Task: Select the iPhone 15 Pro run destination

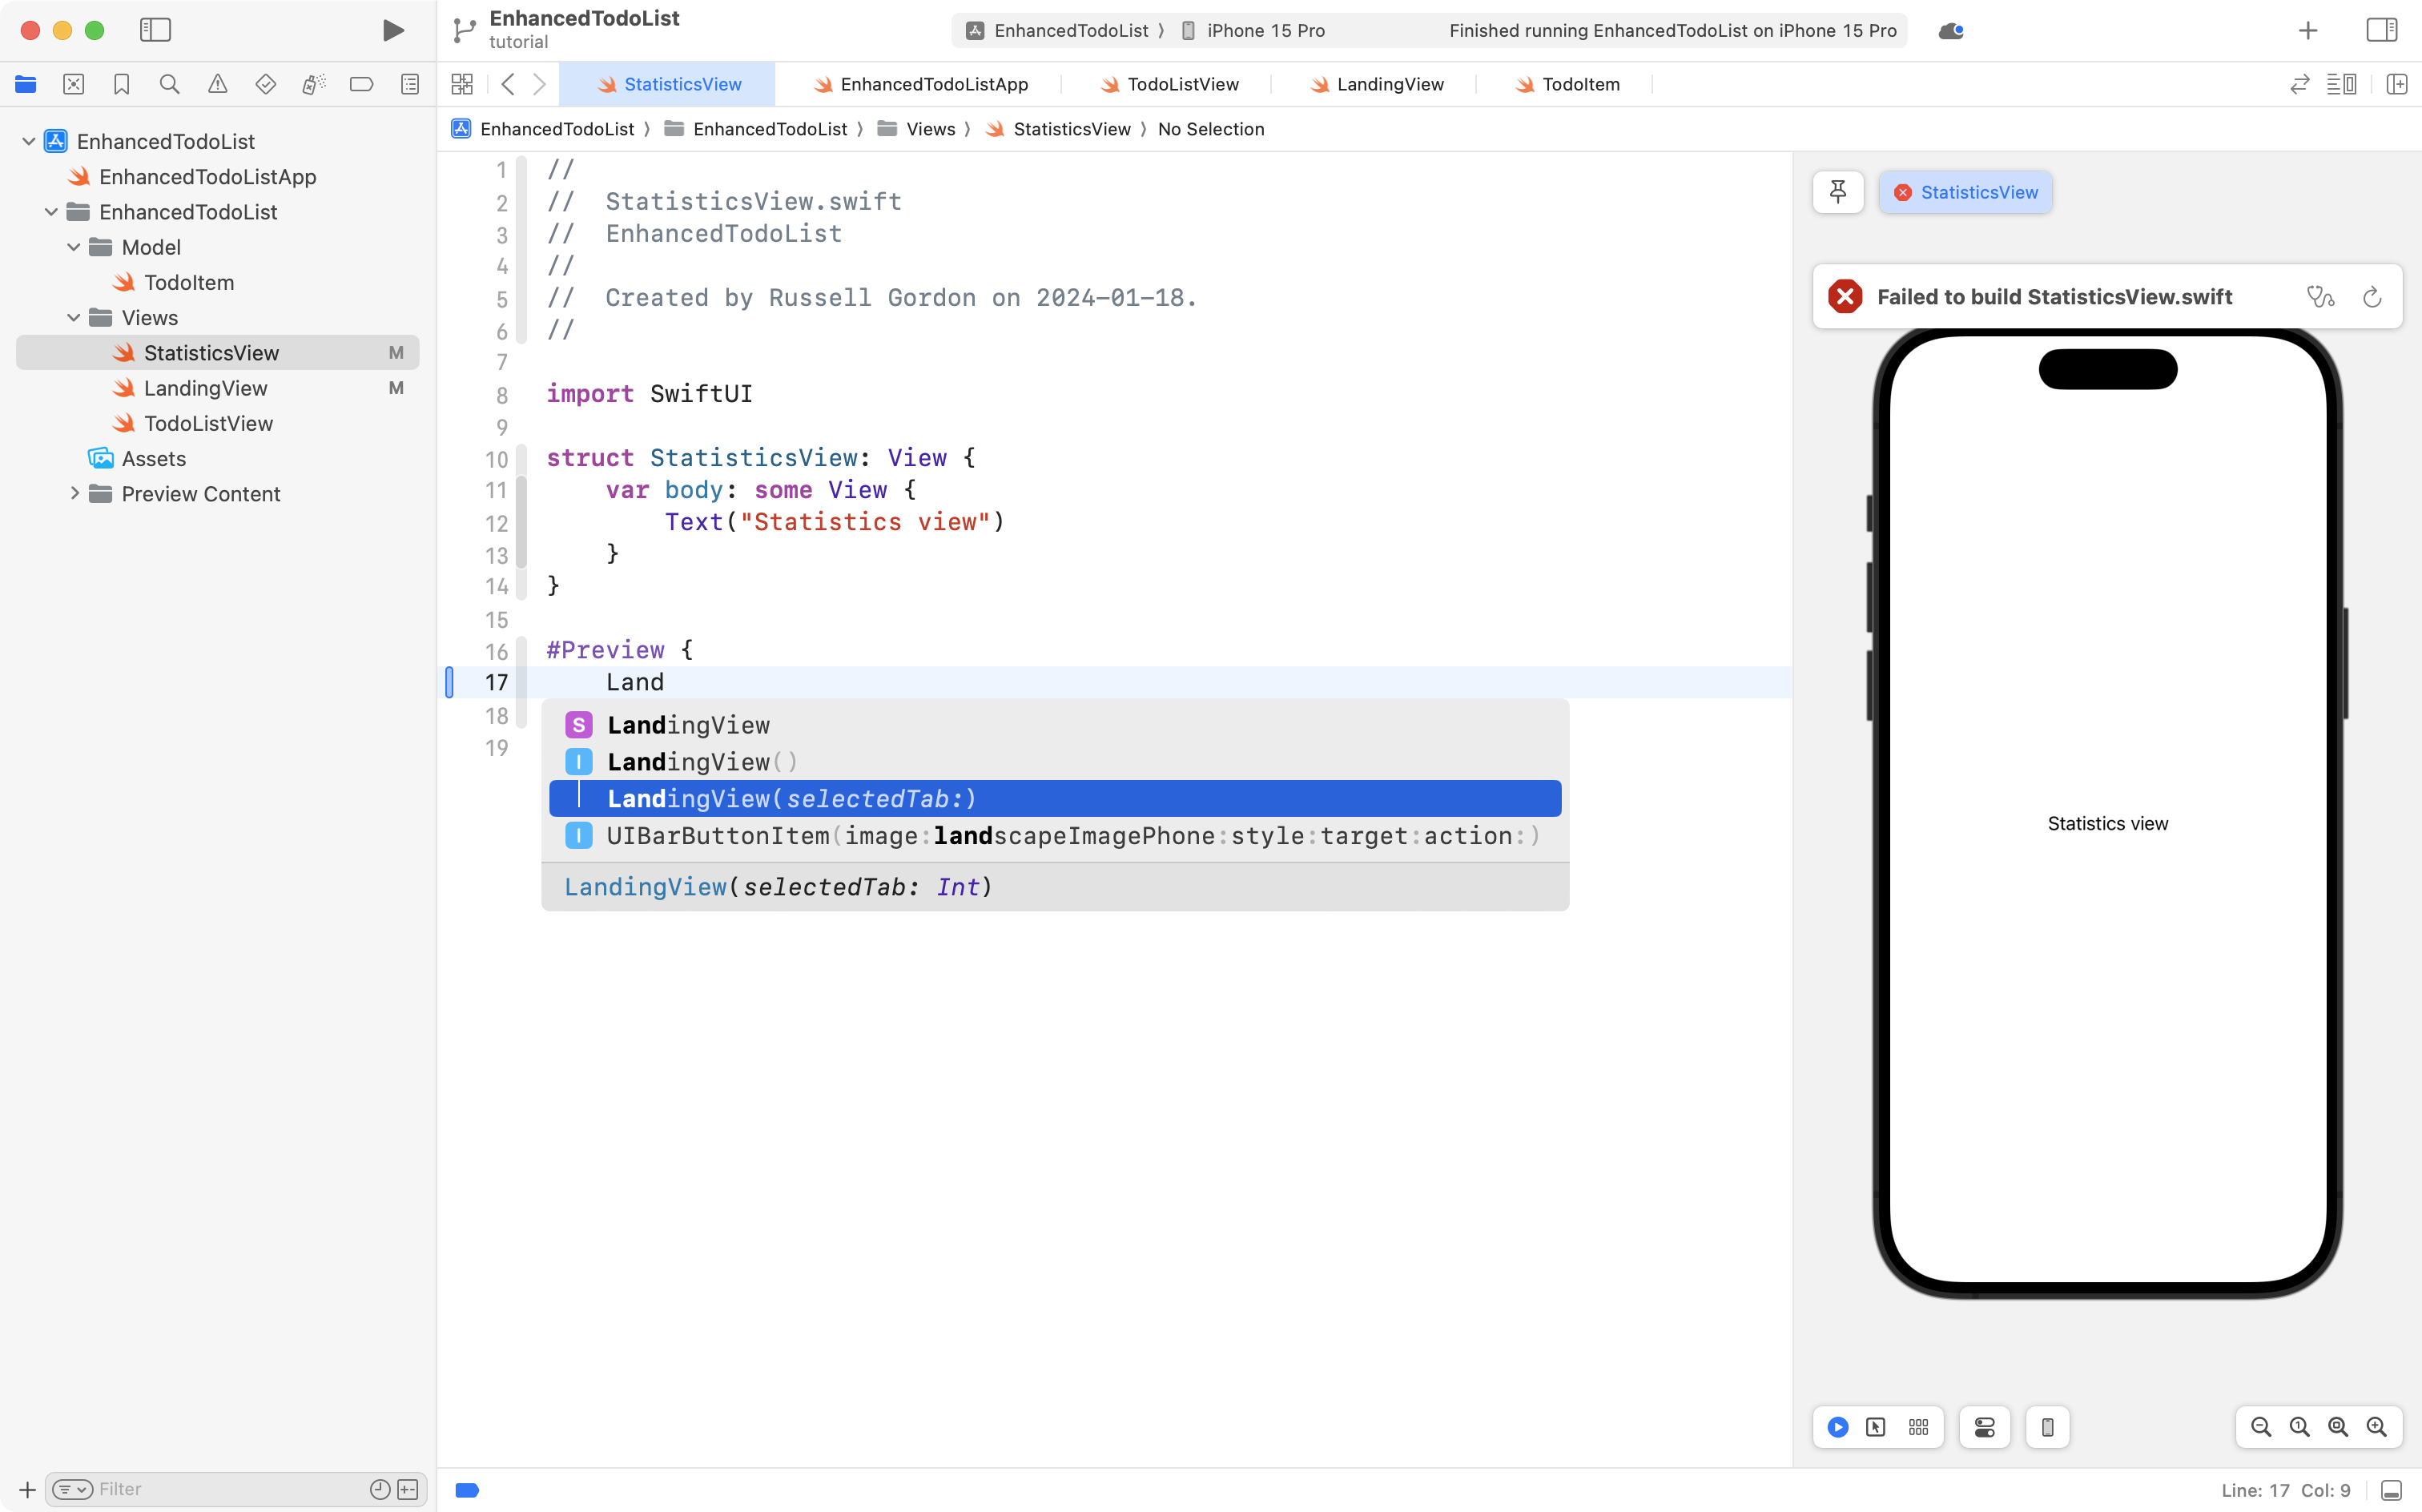Action: point(1264,31)
